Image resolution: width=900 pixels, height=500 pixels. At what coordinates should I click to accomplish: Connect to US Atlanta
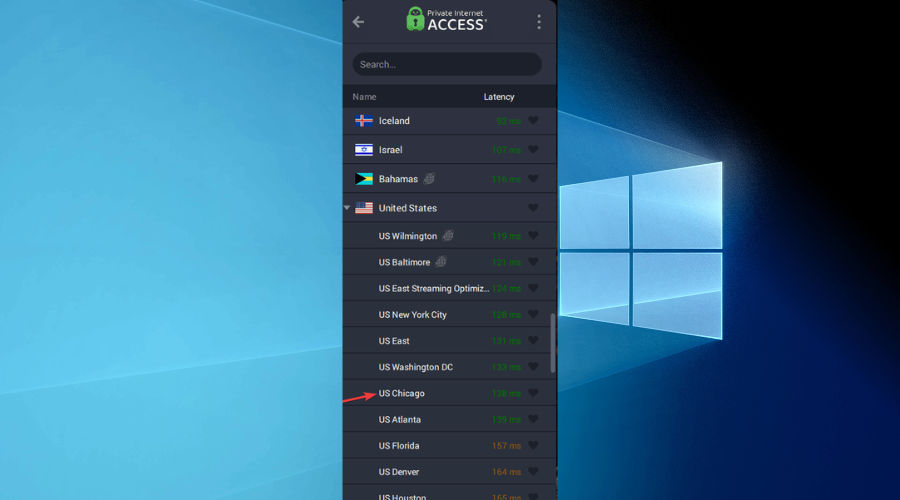[449, 420]
